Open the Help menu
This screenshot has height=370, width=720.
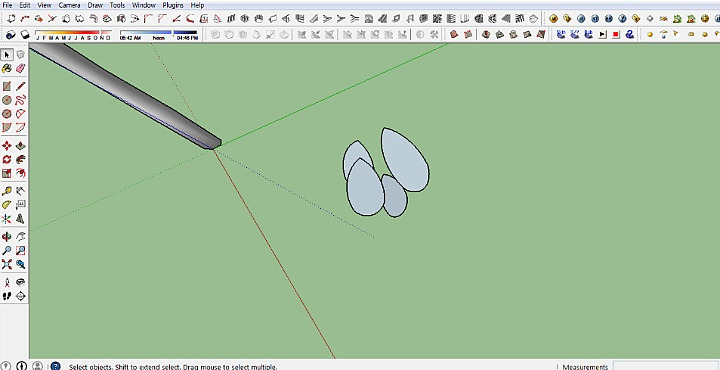coord(197,5)
